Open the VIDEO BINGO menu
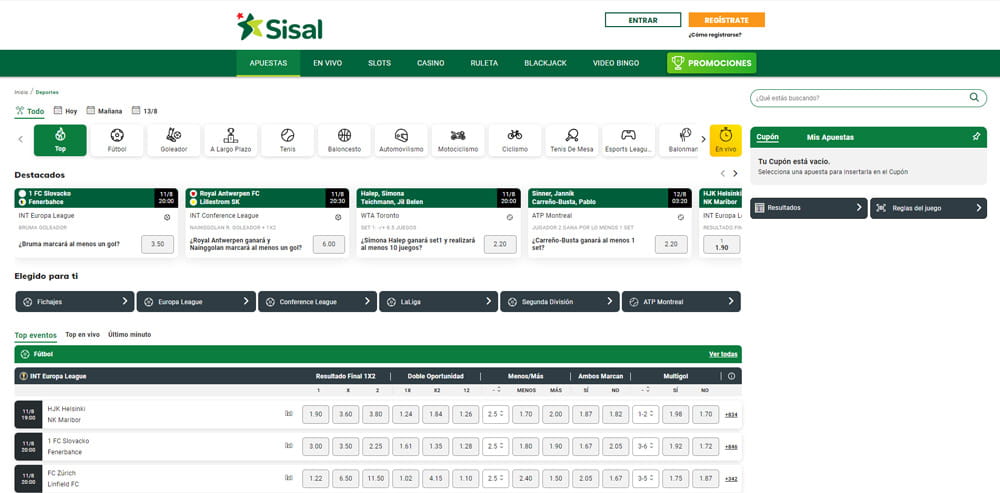 (x=615, y=63)
